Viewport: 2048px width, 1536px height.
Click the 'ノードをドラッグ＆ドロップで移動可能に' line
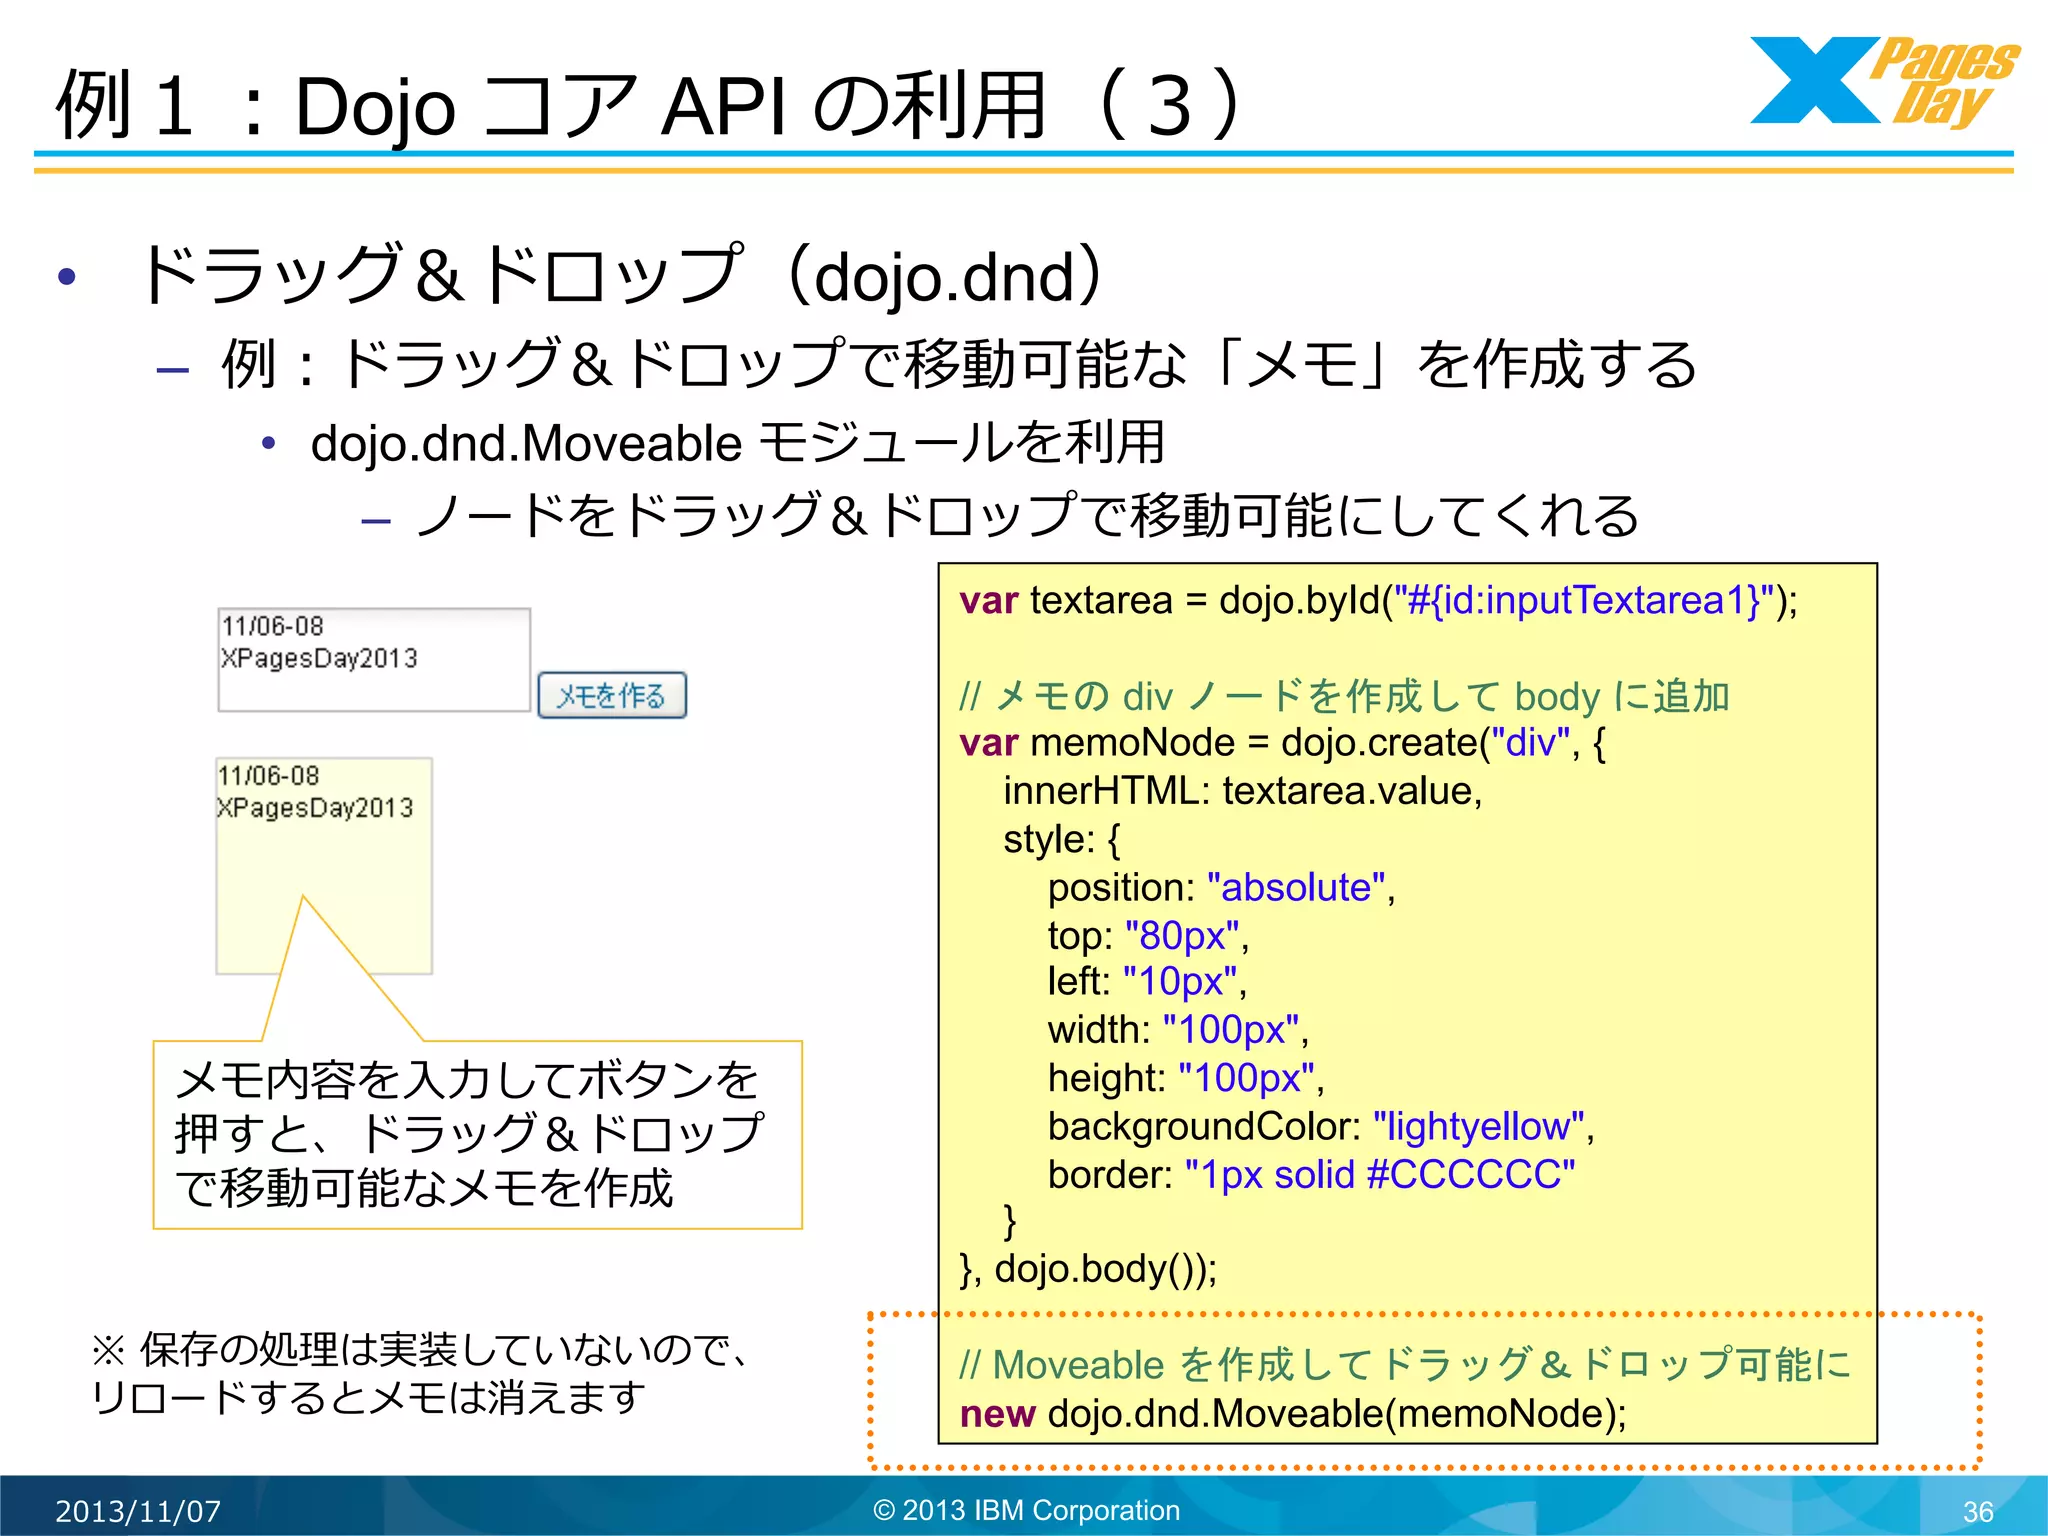click(1026, 516)
